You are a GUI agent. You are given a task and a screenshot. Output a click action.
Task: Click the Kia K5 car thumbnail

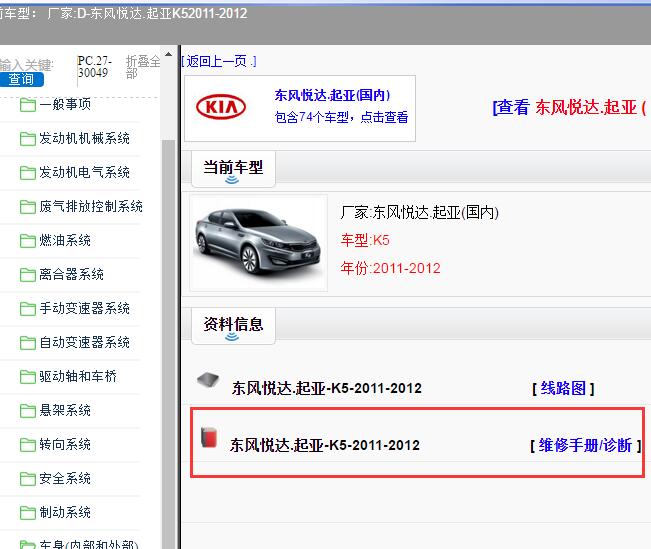point(258,243)
